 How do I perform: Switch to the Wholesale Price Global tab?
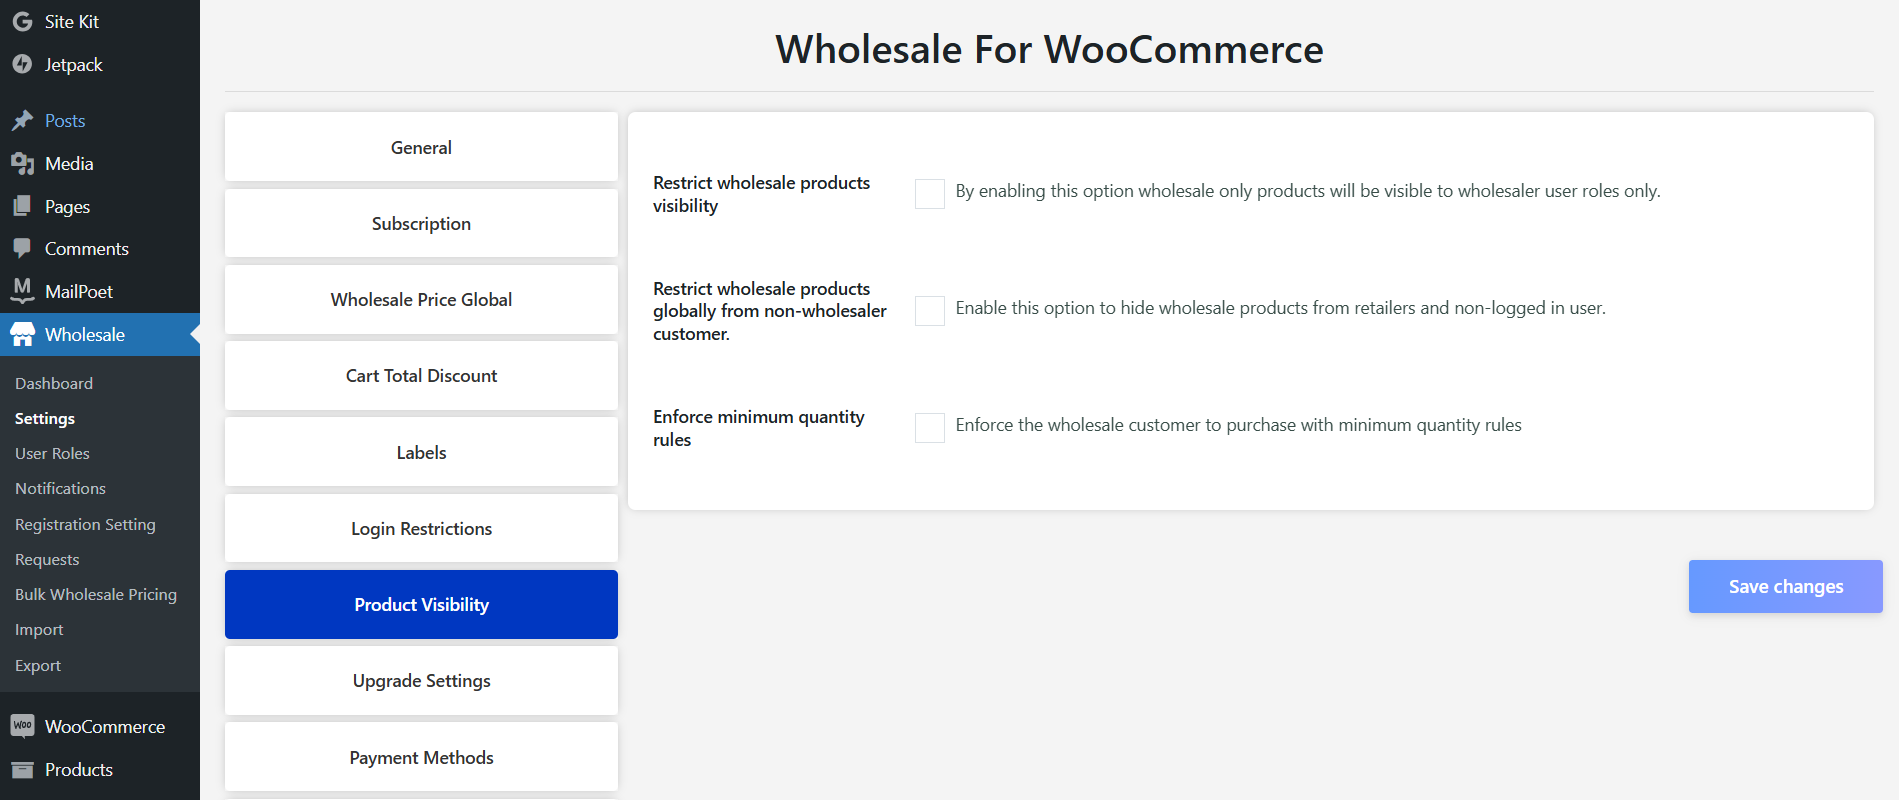pyautogui.click(x=420, y=299)
